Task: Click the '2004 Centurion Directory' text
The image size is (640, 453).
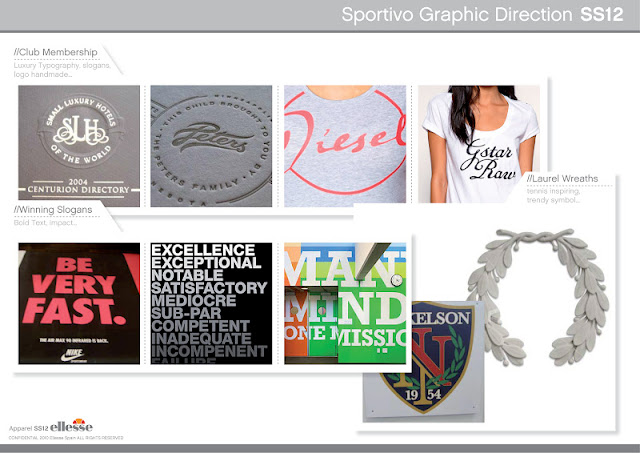Action: pos(78,186)
